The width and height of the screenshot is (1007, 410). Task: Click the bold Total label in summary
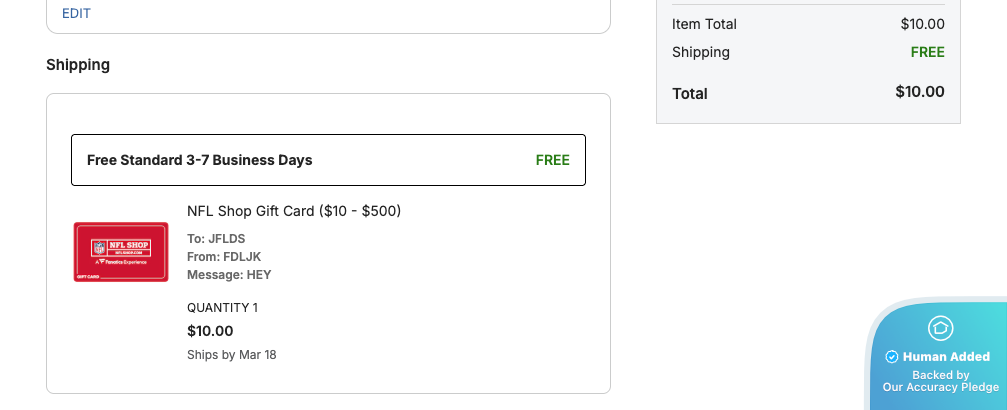(690, 93)
